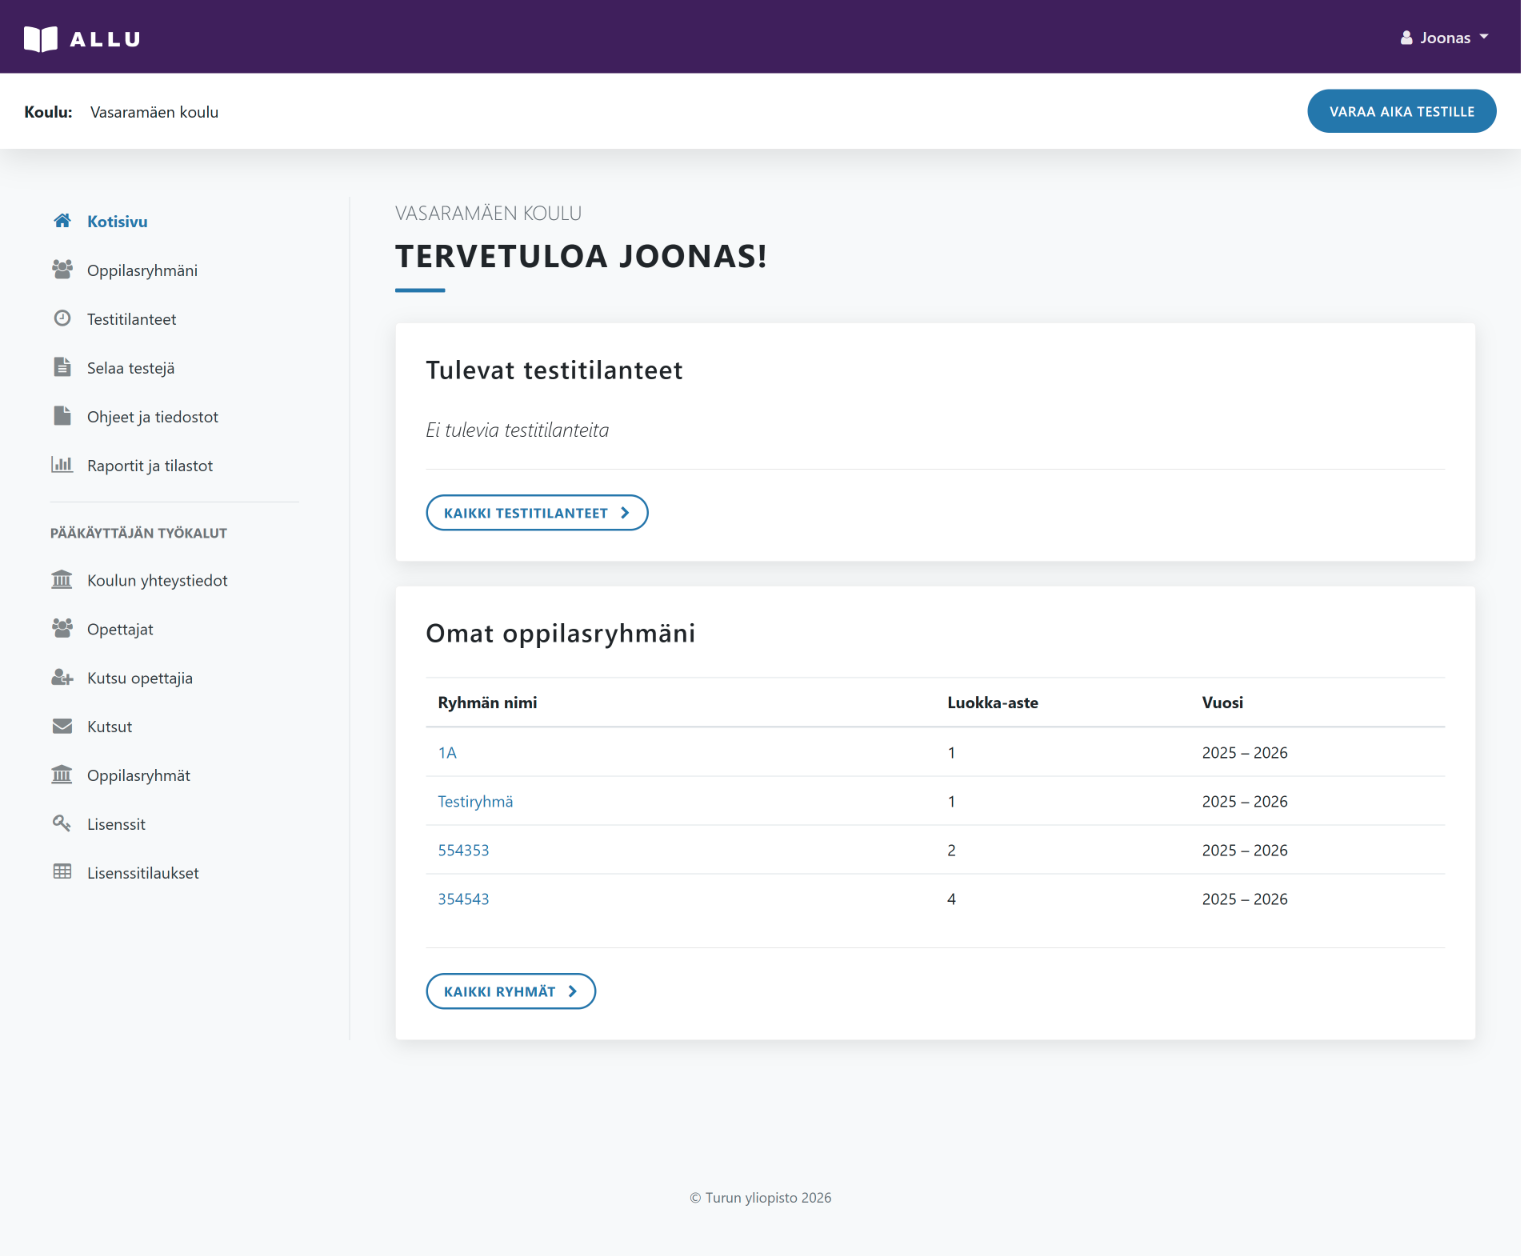The width and height of the screenshot is (1521, 1256).
Task: Click the house icon beside Kotisivu
Action: 62,221
